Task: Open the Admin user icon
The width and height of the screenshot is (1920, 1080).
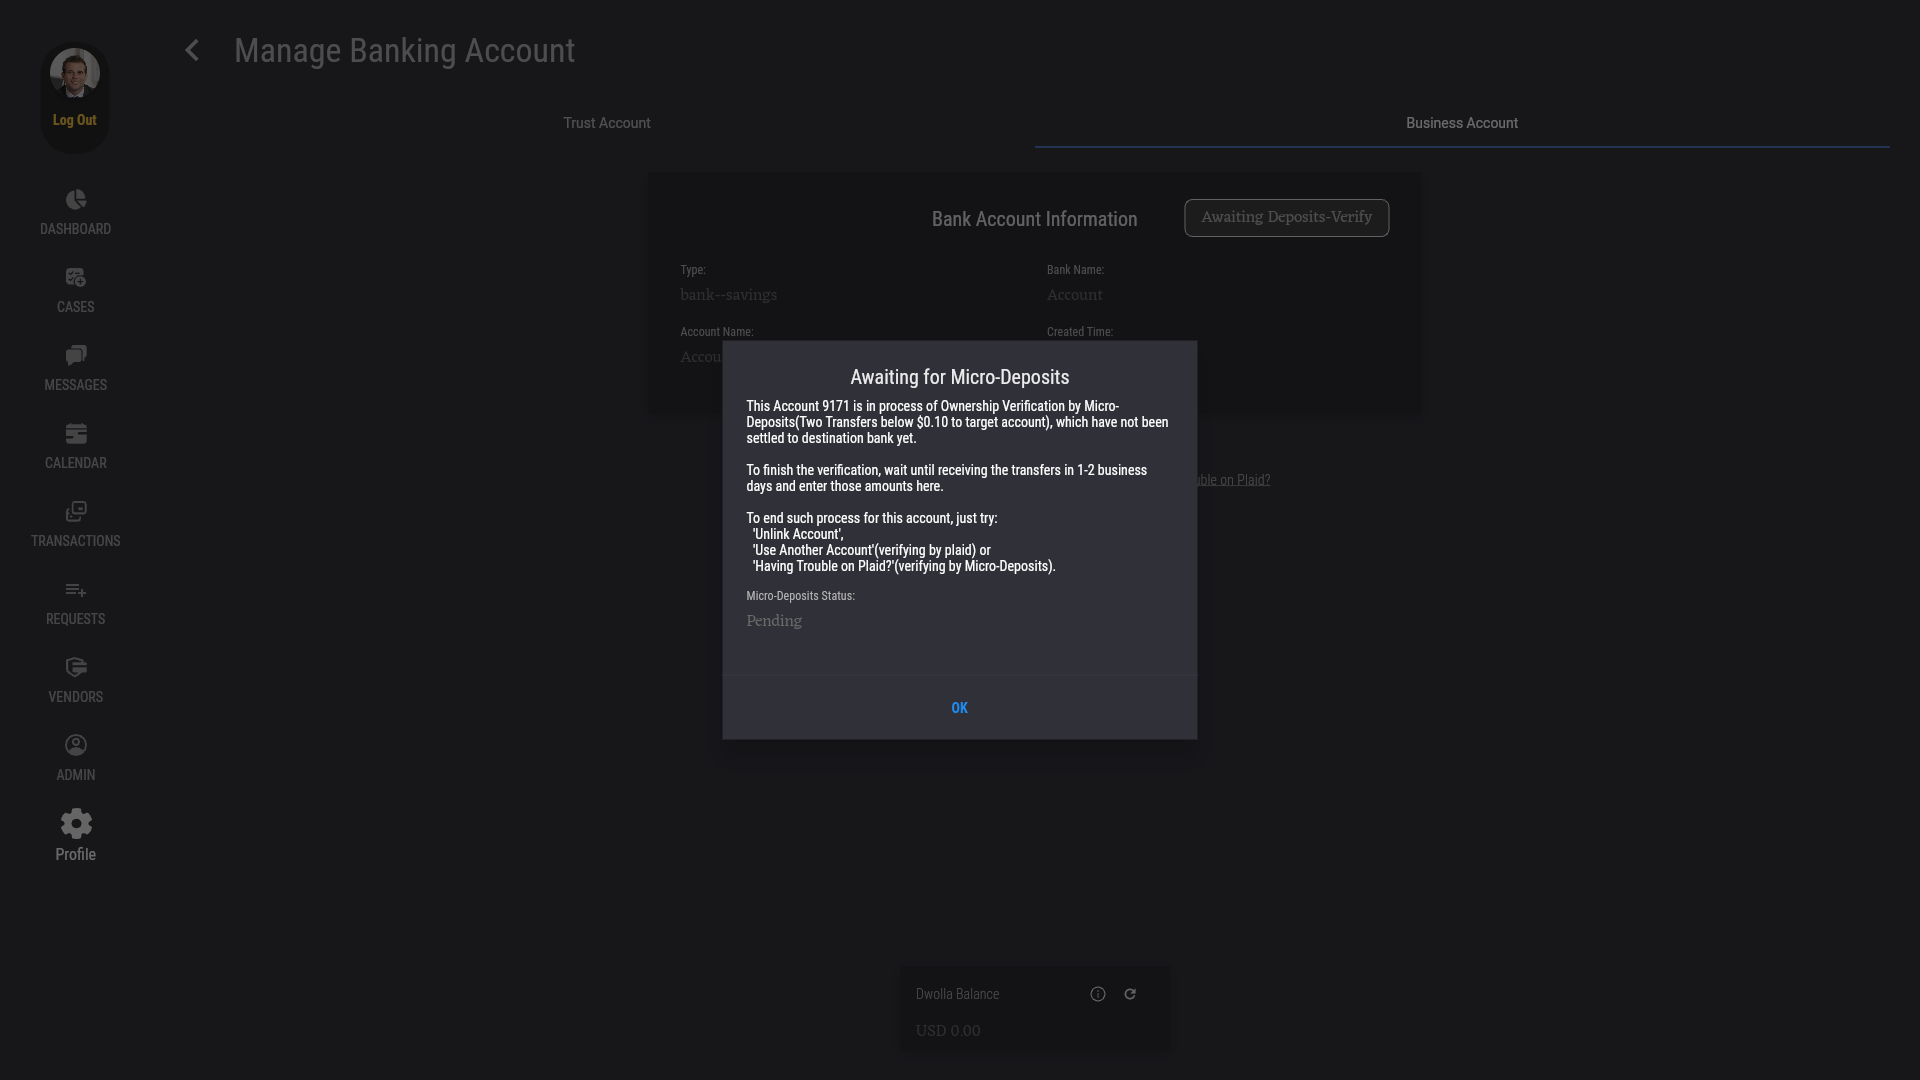Action: coord(76,746)
